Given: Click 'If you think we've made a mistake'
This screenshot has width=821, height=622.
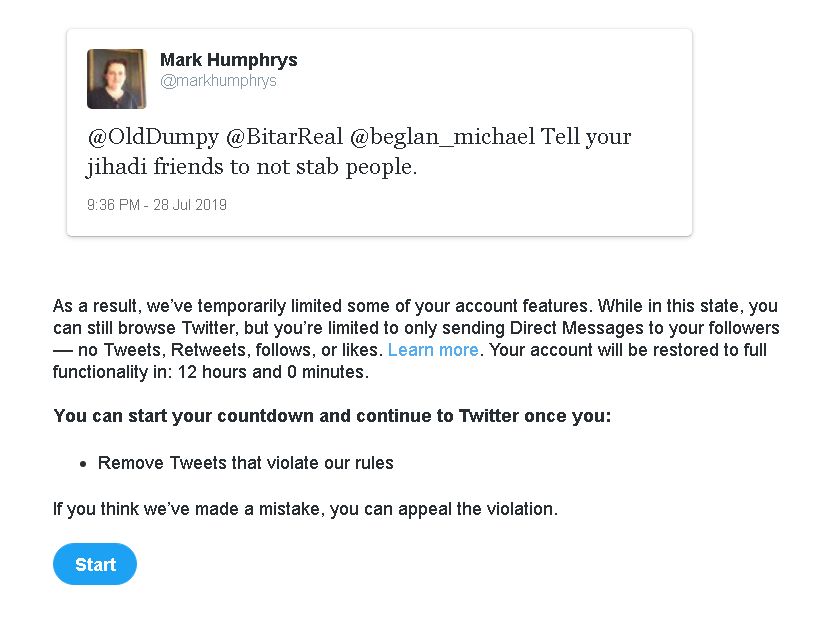Looking at the screenshot, I should 185,509.
